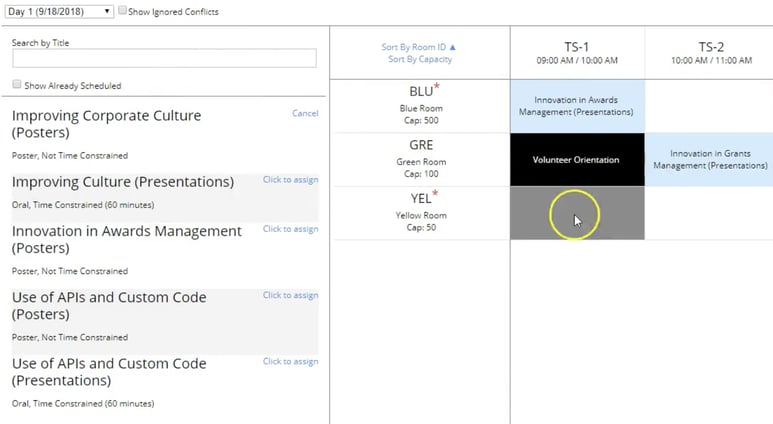Viewport: 773px width, 424px height.
Task: Select the BLU Blue Room row
Action: (420, 105)
